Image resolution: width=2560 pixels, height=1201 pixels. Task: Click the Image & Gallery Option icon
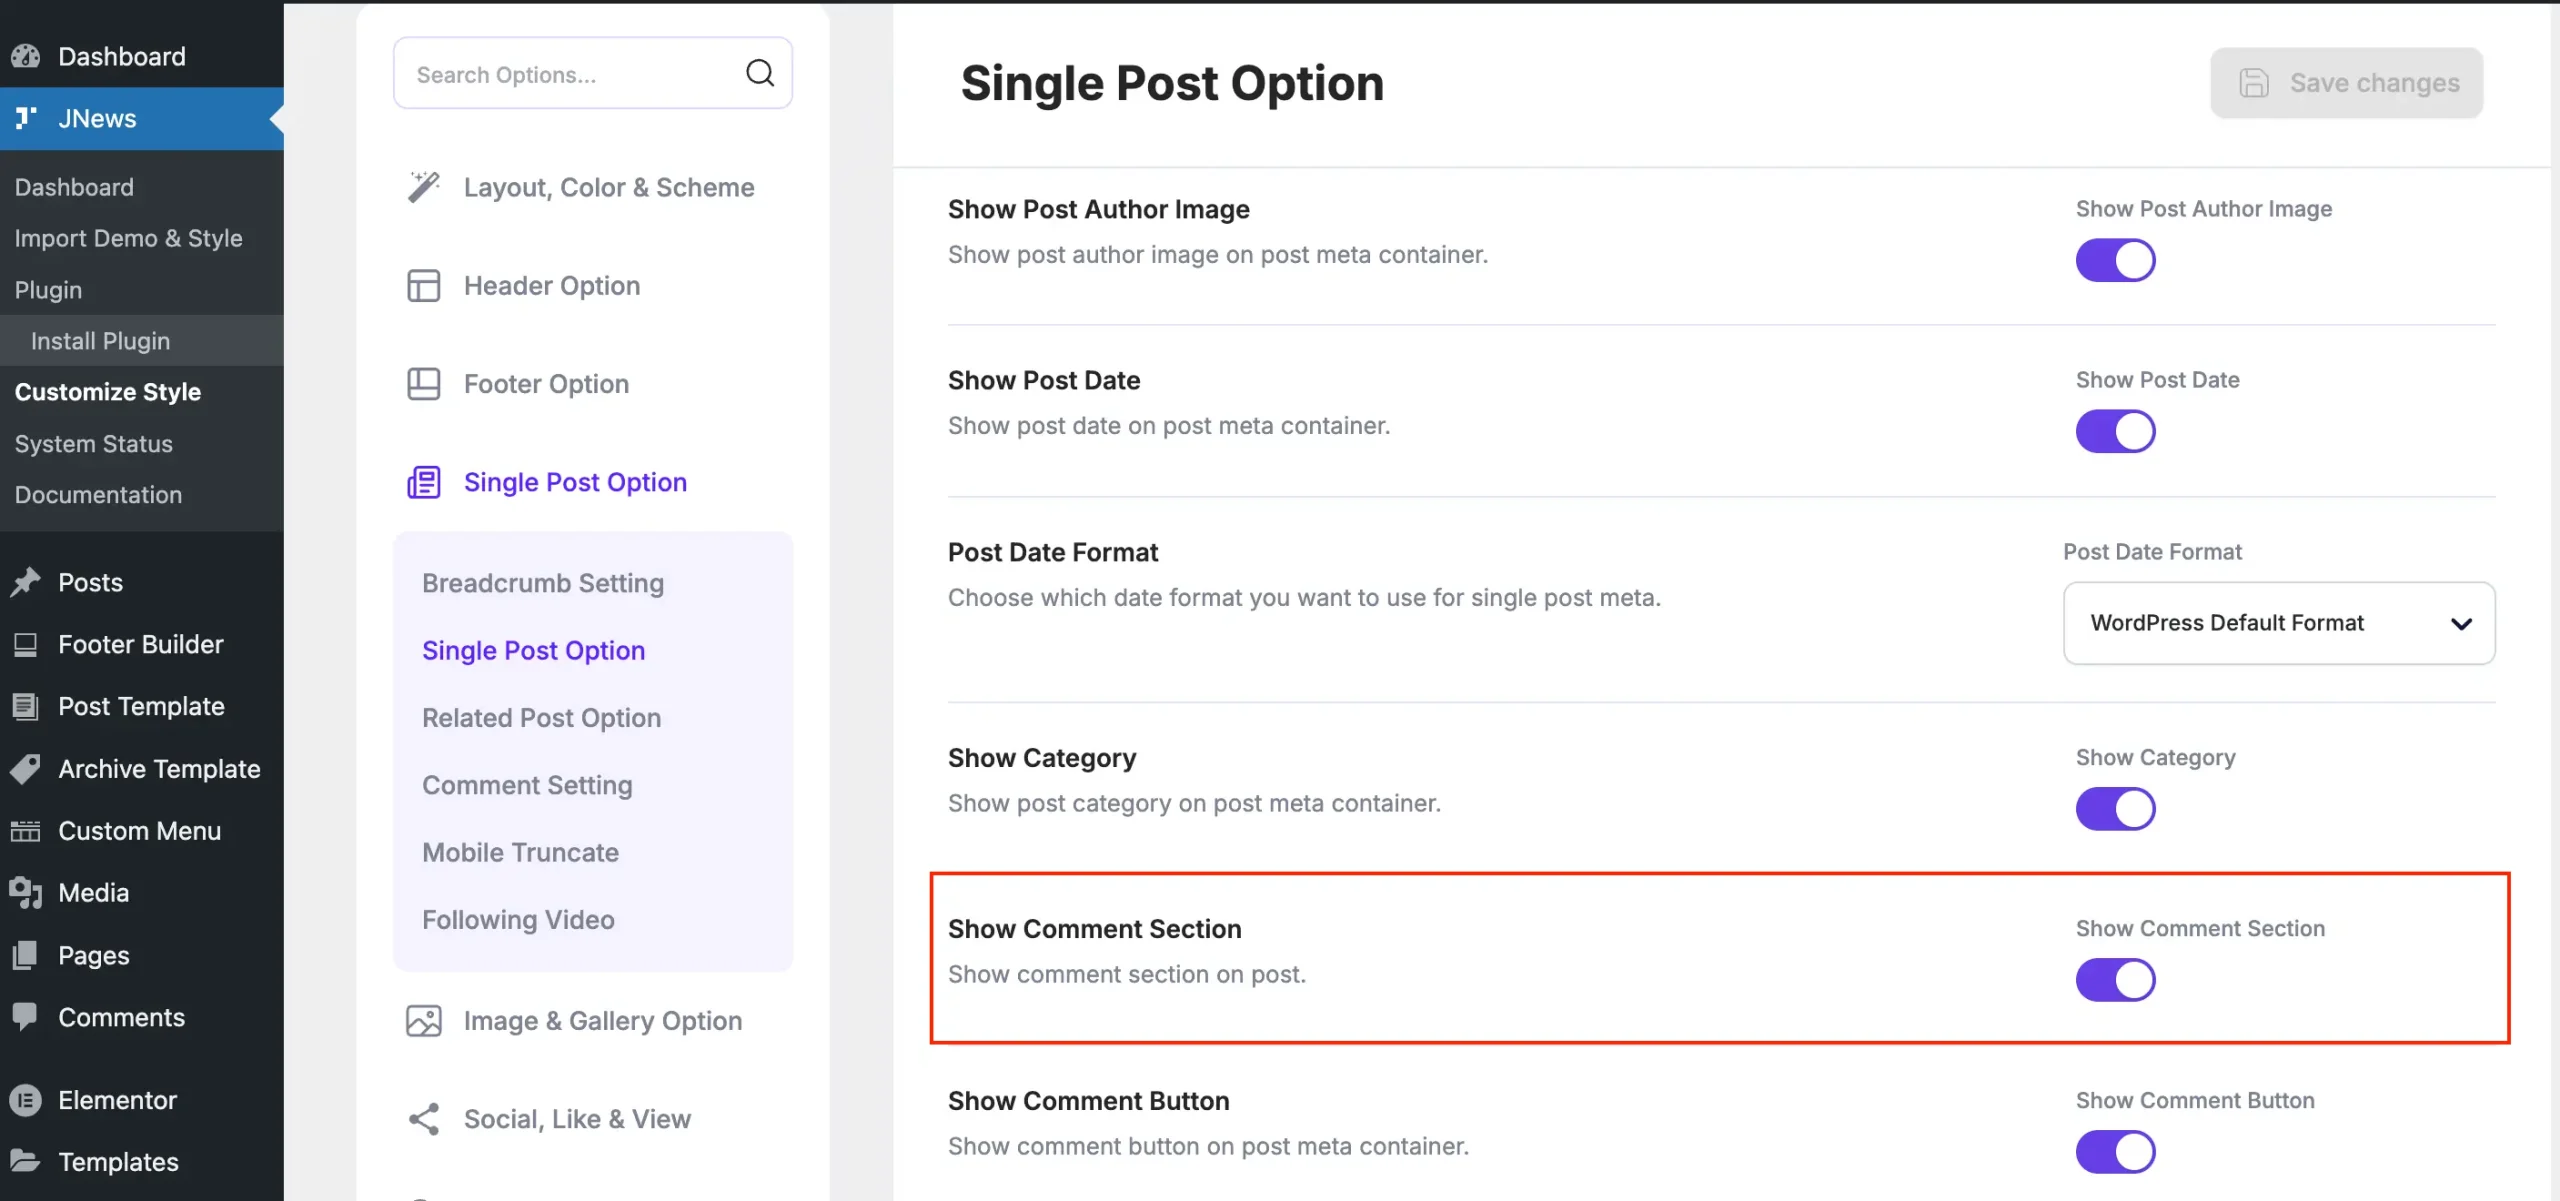(424, 1021)
